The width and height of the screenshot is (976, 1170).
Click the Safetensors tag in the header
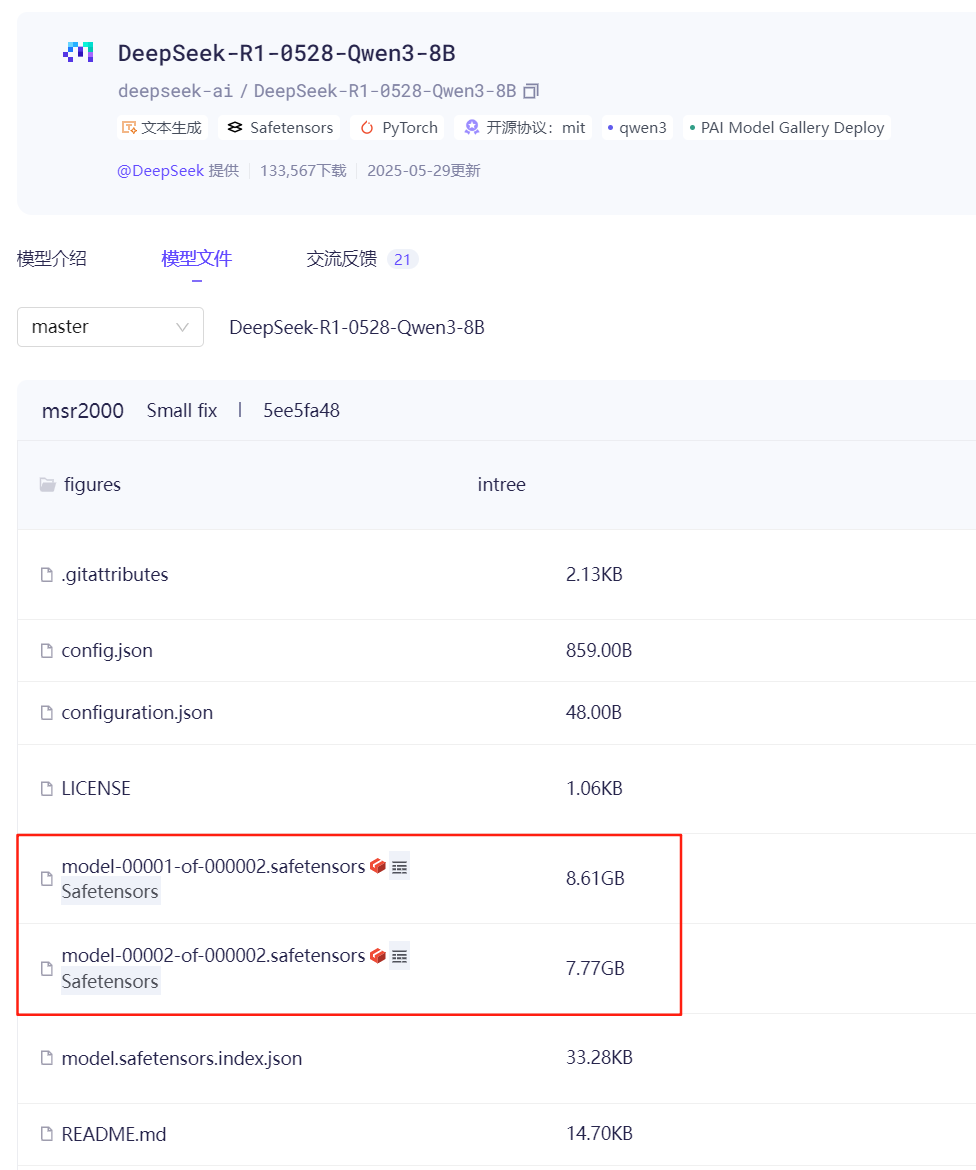tap(279, 128)
